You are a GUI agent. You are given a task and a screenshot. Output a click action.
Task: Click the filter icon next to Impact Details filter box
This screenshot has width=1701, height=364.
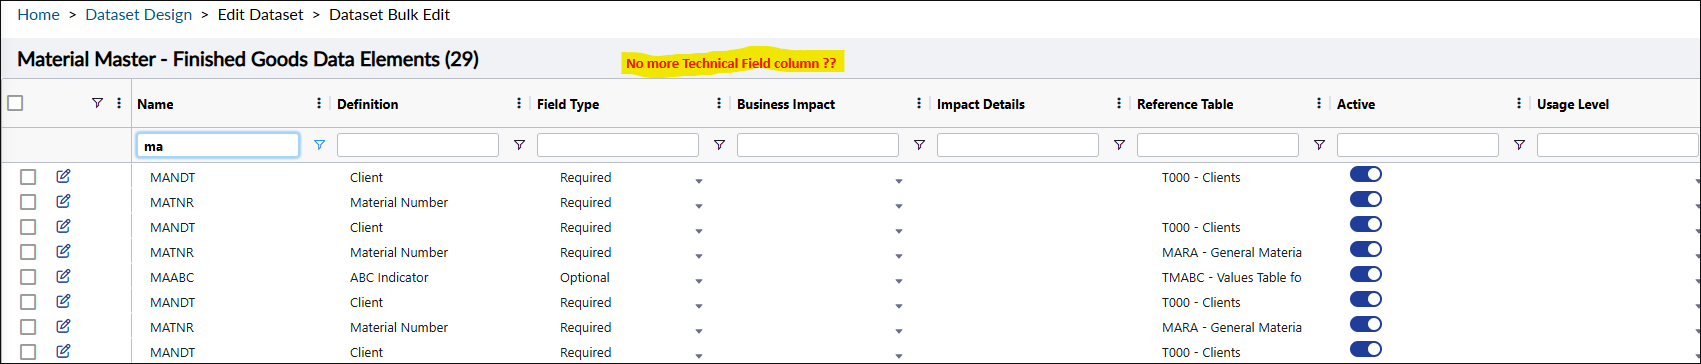[x=1119, y=145]
